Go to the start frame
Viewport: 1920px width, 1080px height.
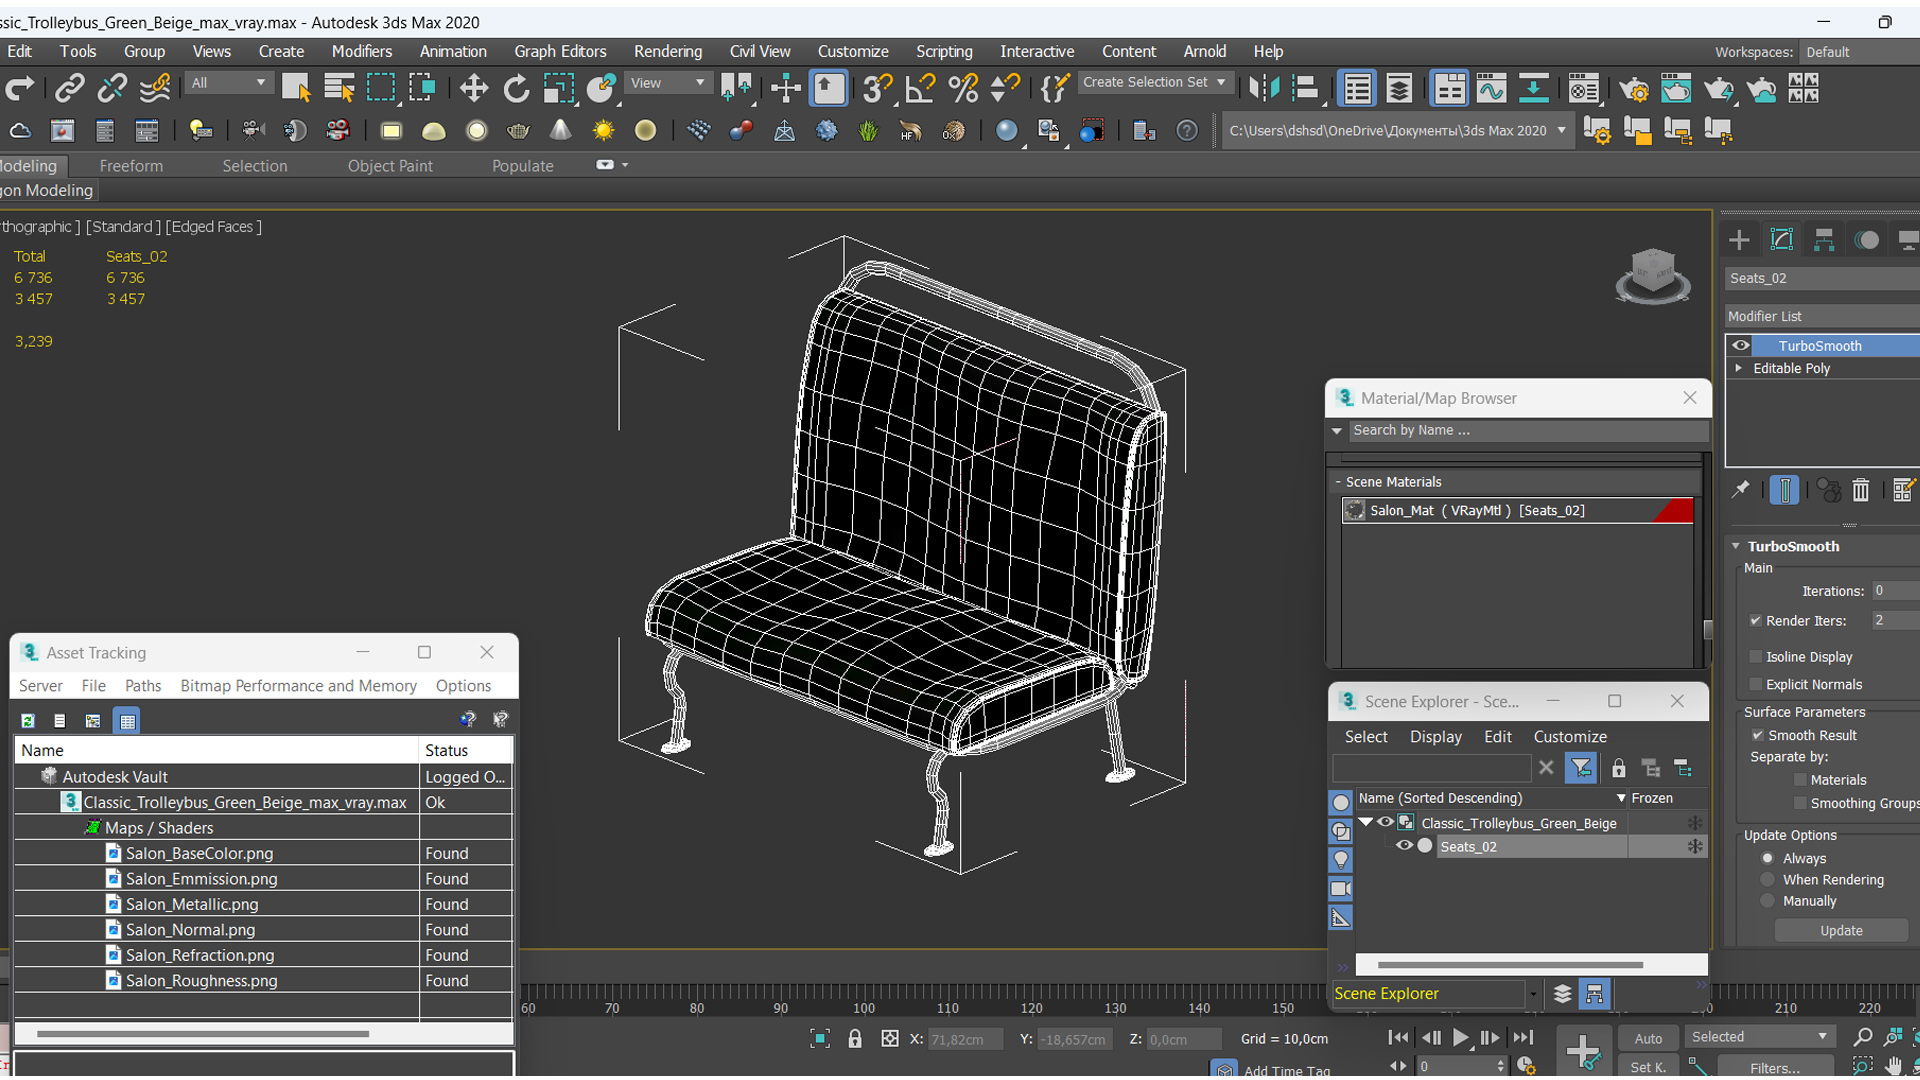pyautogui.click(x=1399, y=1038)
